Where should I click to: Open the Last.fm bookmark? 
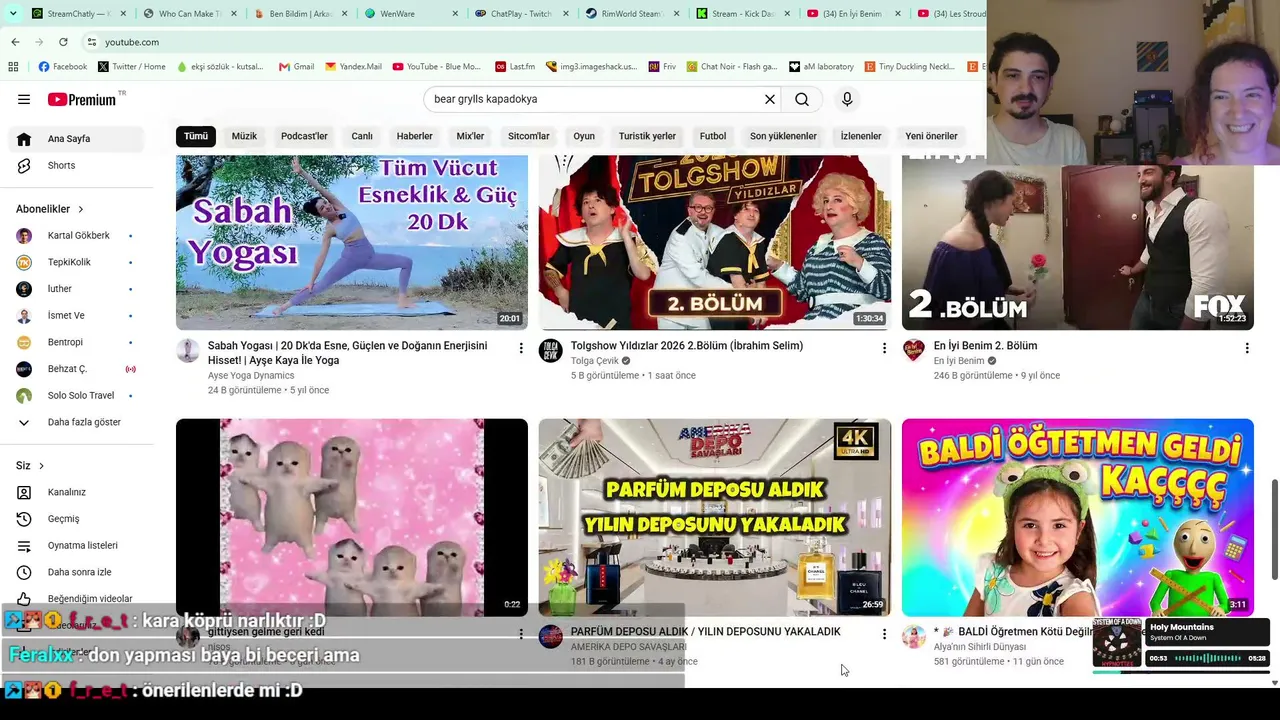click(515, 67)
